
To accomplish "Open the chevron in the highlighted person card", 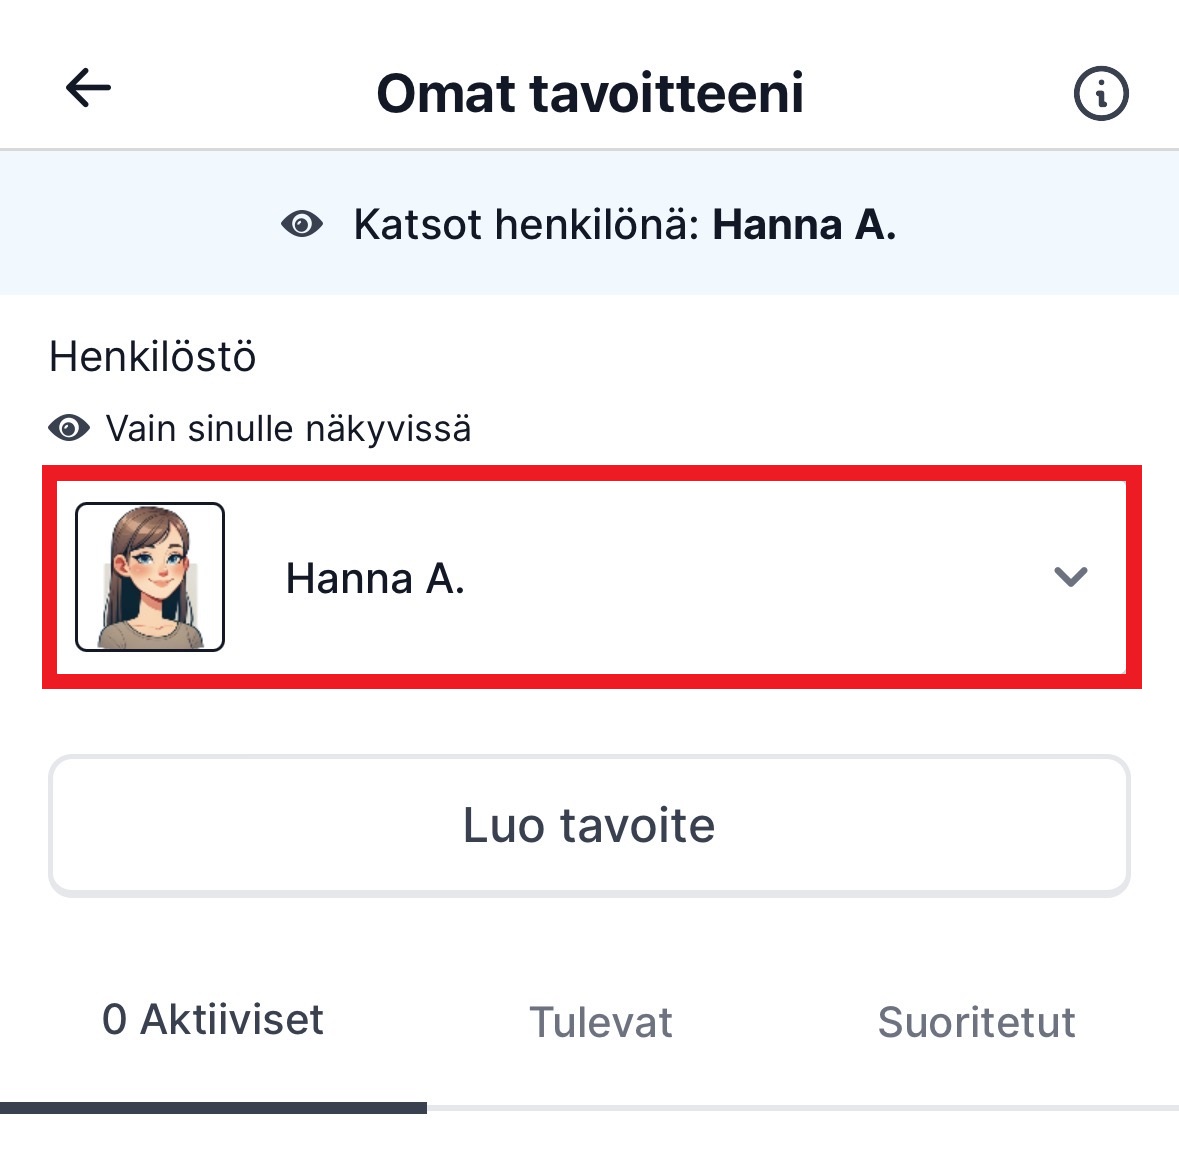I will [x=1071, y=576].
